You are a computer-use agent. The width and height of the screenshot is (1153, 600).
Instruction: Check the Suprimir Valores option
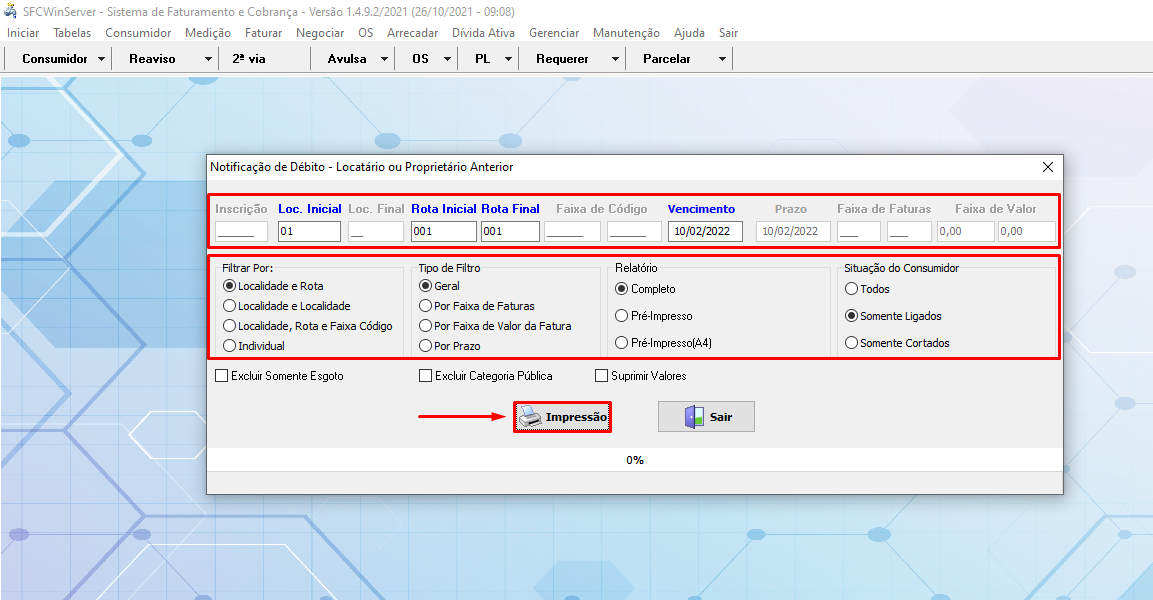pyautogui.click(x=601, y=376)
